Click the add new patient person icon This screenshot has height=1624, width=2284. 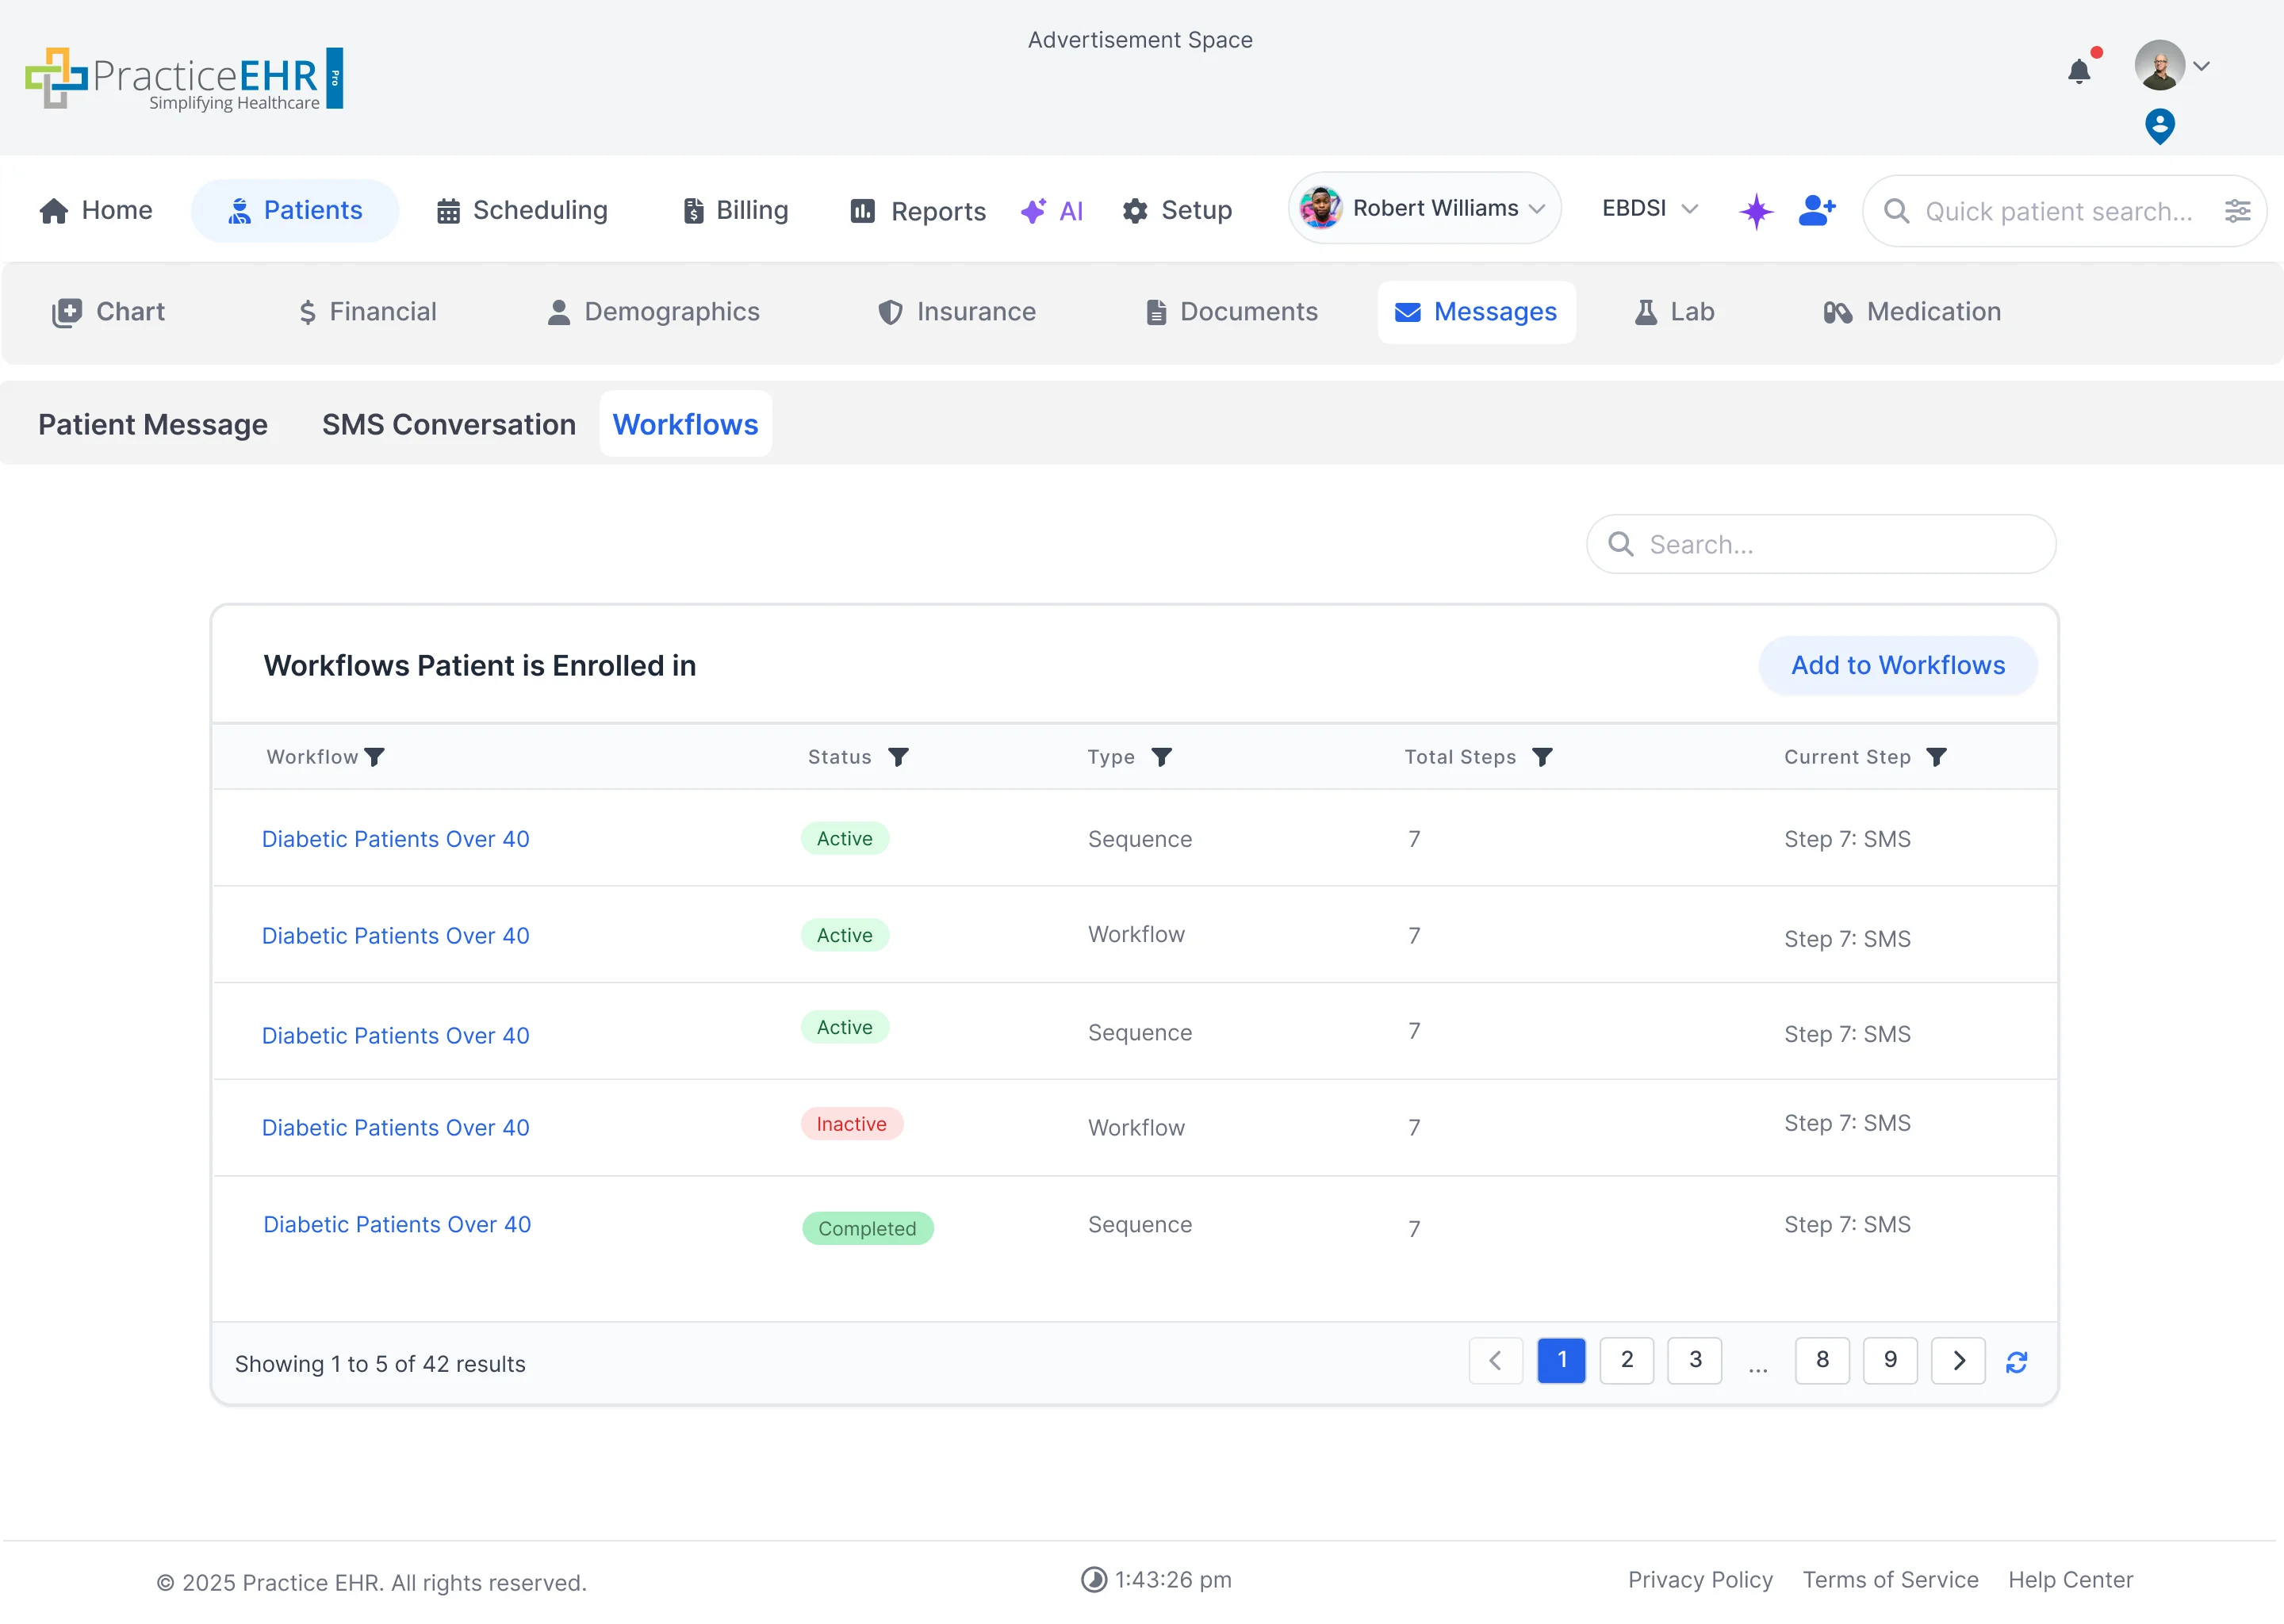(1817, 210)
